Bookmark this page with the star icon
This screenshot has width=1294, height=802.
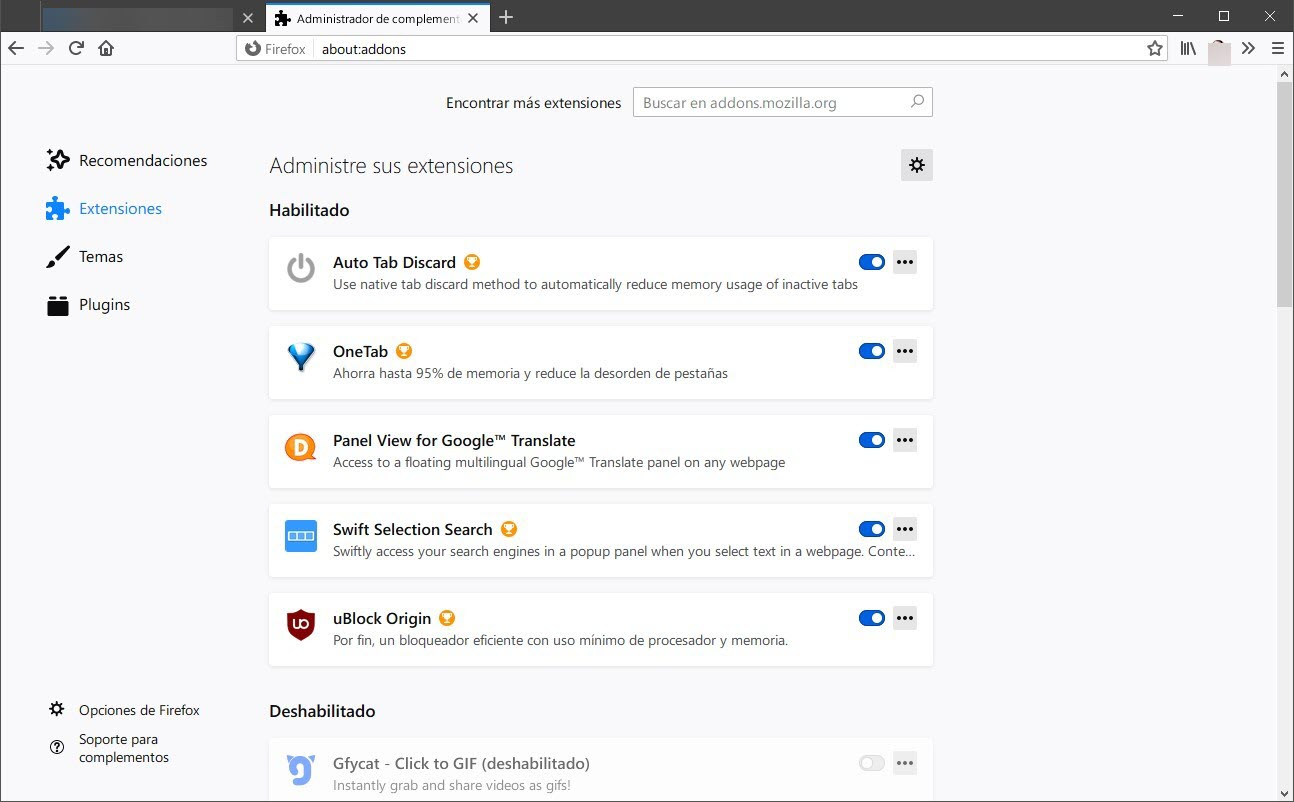coord(1155,48)
